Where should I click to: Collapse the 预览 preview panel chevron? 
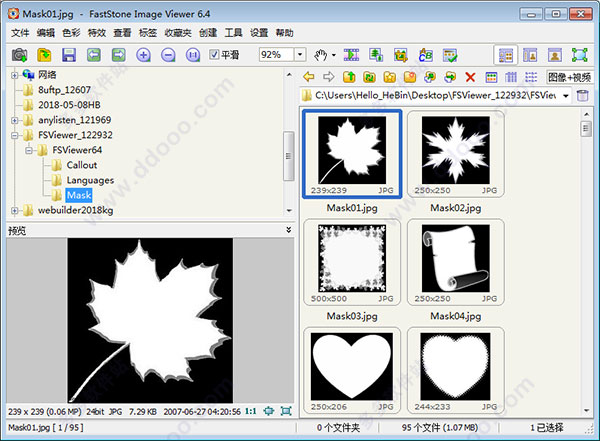click(289, 230)
